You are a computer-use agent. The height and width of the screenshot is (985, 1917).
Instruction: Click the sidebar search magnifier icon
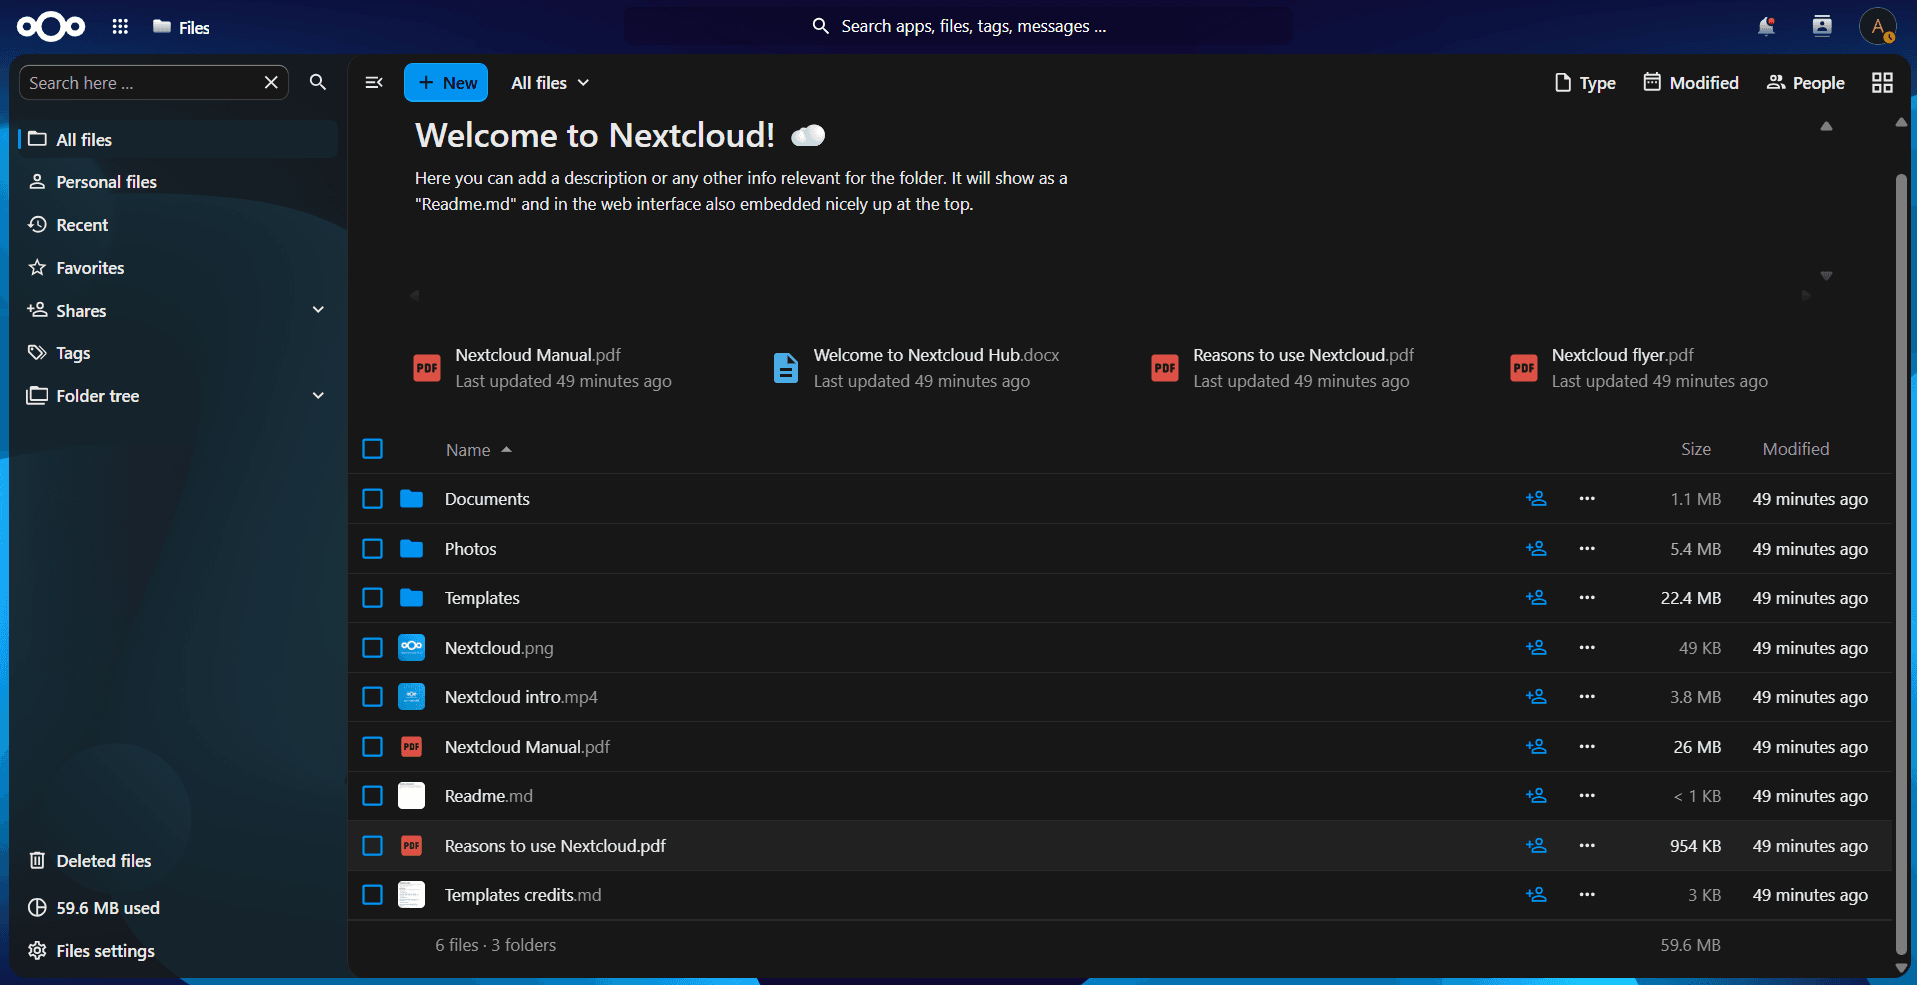tap(318, 83)
